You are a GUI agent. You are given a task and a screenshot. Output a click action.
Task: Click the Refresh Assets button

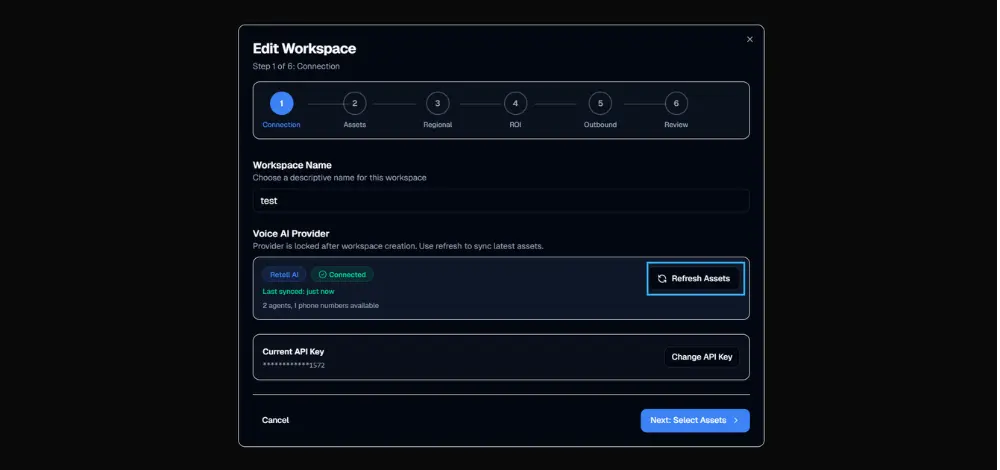point(694,279)
